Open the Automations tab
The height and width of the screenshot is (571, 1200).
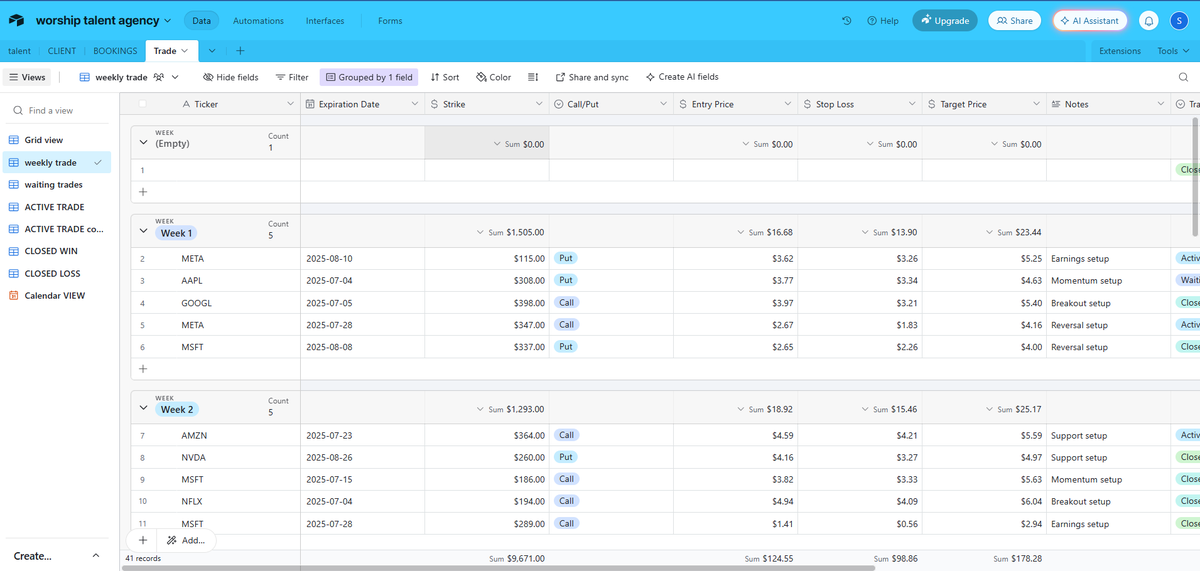258,21
